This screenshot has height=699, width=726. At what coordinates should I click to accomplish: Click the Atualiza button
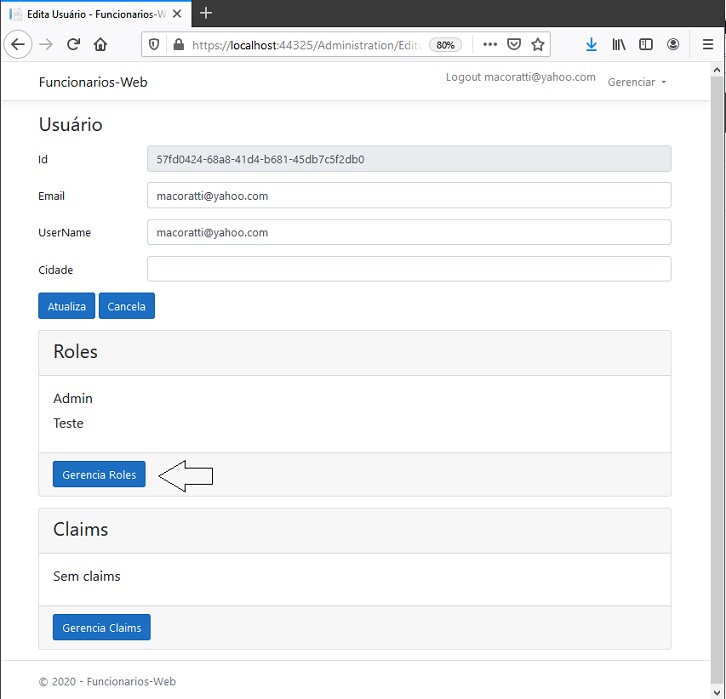click(x=67, y=306)
